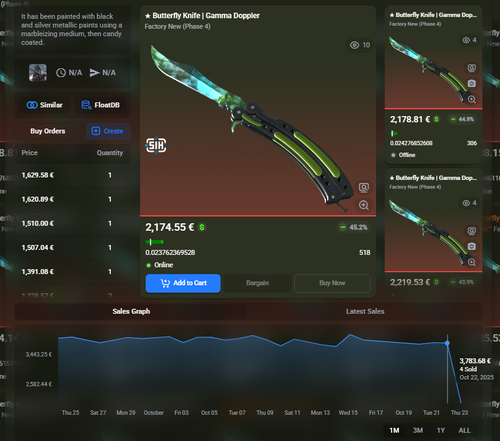
Task: Click float wear bar of 2,174.55 € knife
Action: tap(155, 242)
